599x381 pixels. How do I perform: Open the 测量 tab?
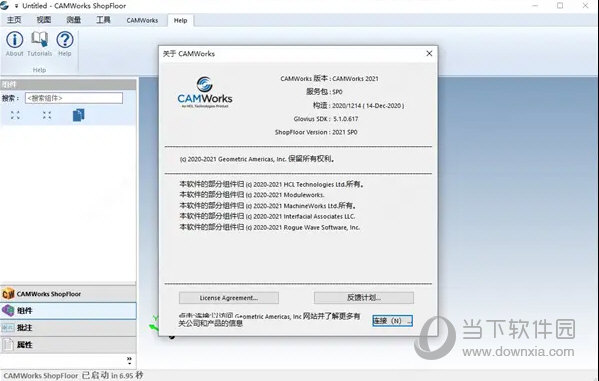pyautogui.click(x=73, y=20)
